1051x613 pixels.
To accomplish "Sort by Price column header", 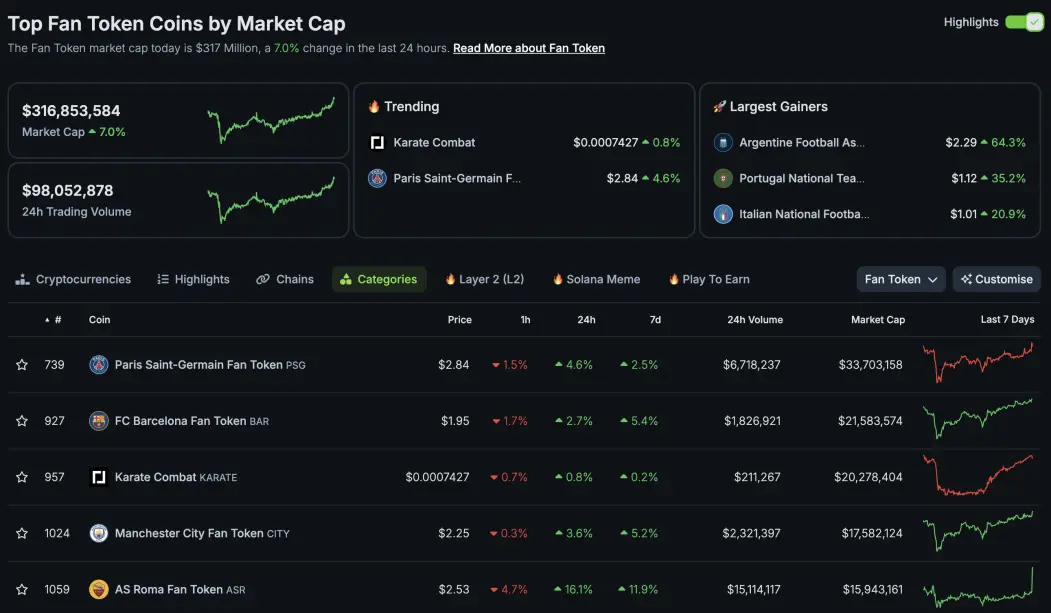I will [459, 320].
